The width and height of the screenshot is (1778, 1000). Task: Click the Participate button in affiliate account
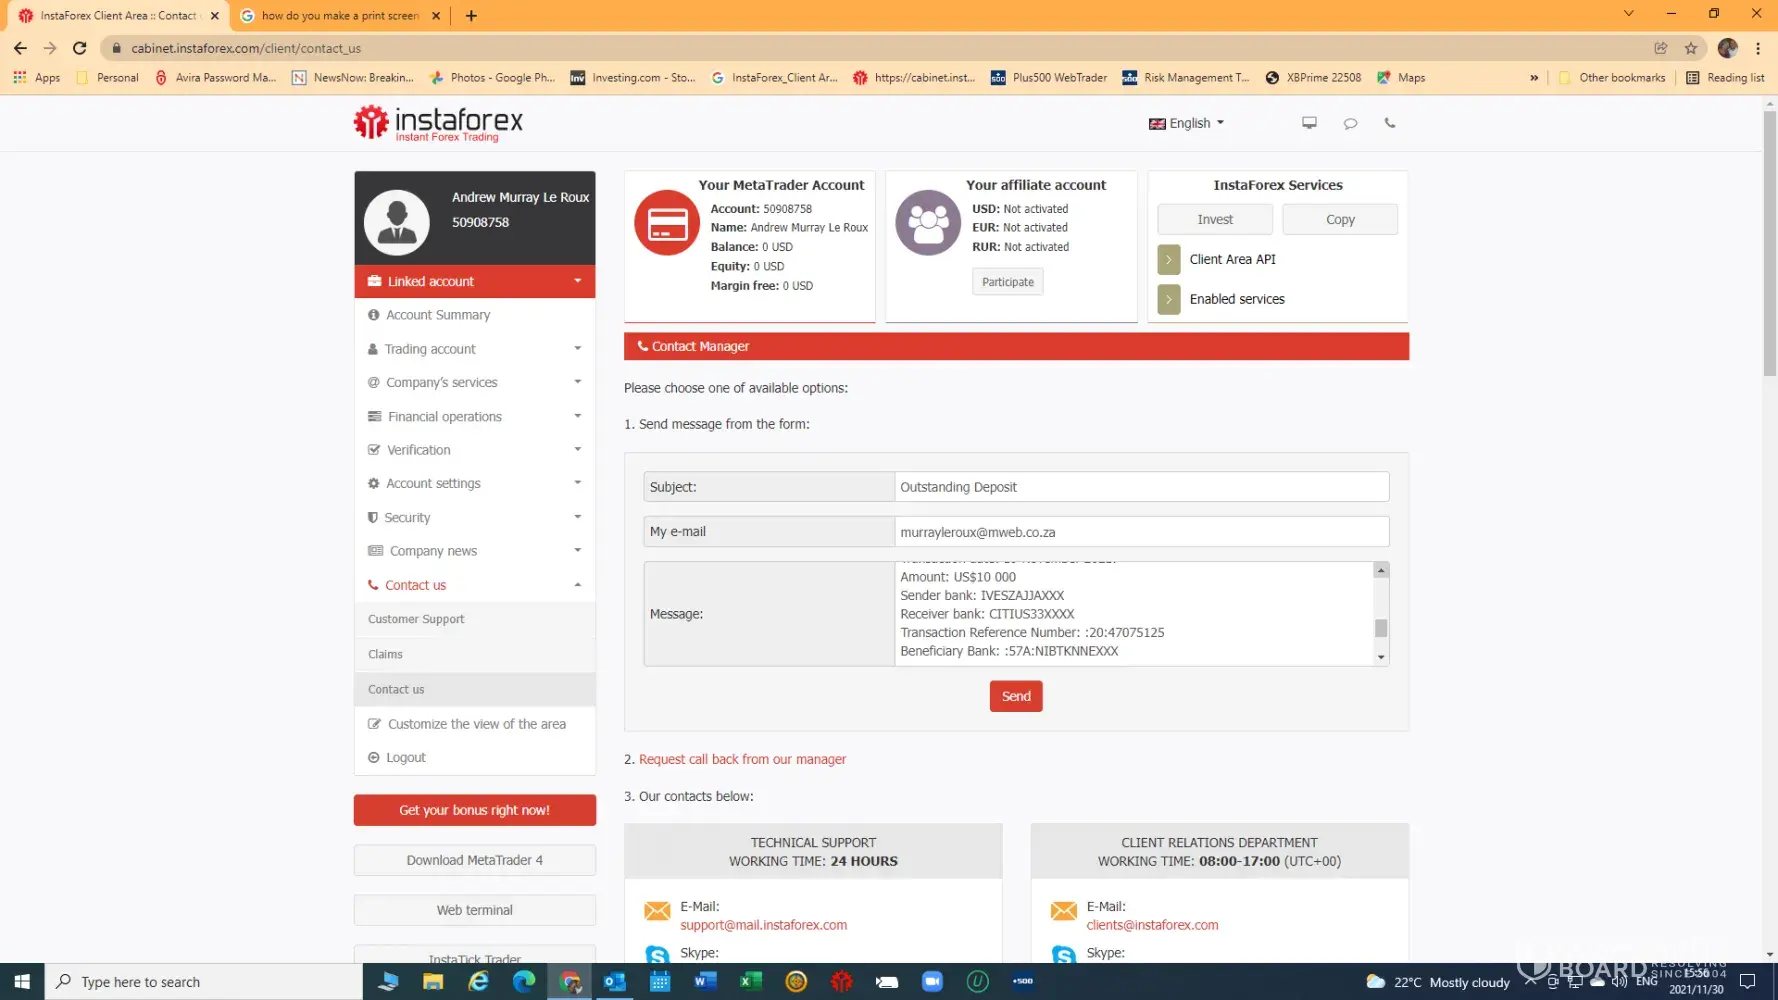tap(1007, 282)
